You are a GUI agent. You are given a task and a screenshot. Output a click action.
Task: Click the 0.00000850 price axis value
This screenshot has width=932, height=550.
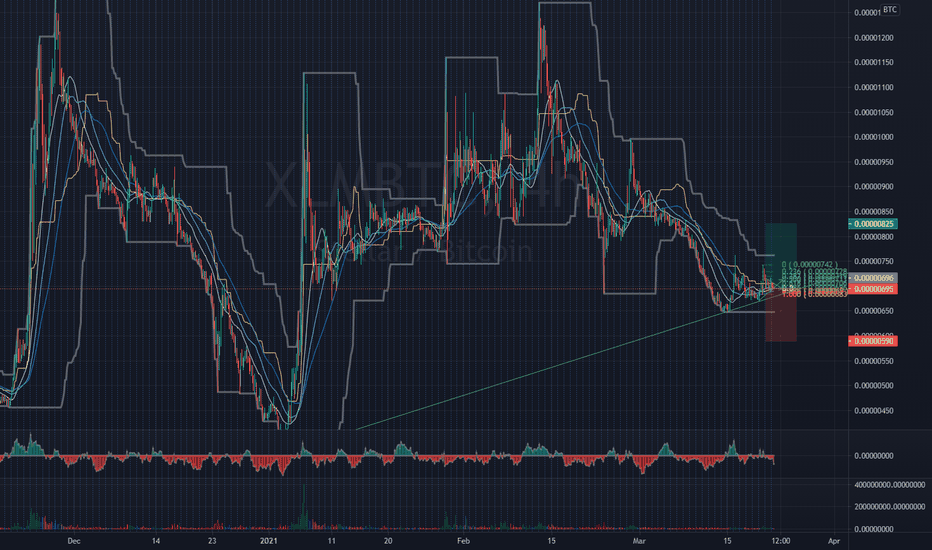pyautogui.click(x=874, y=212)
